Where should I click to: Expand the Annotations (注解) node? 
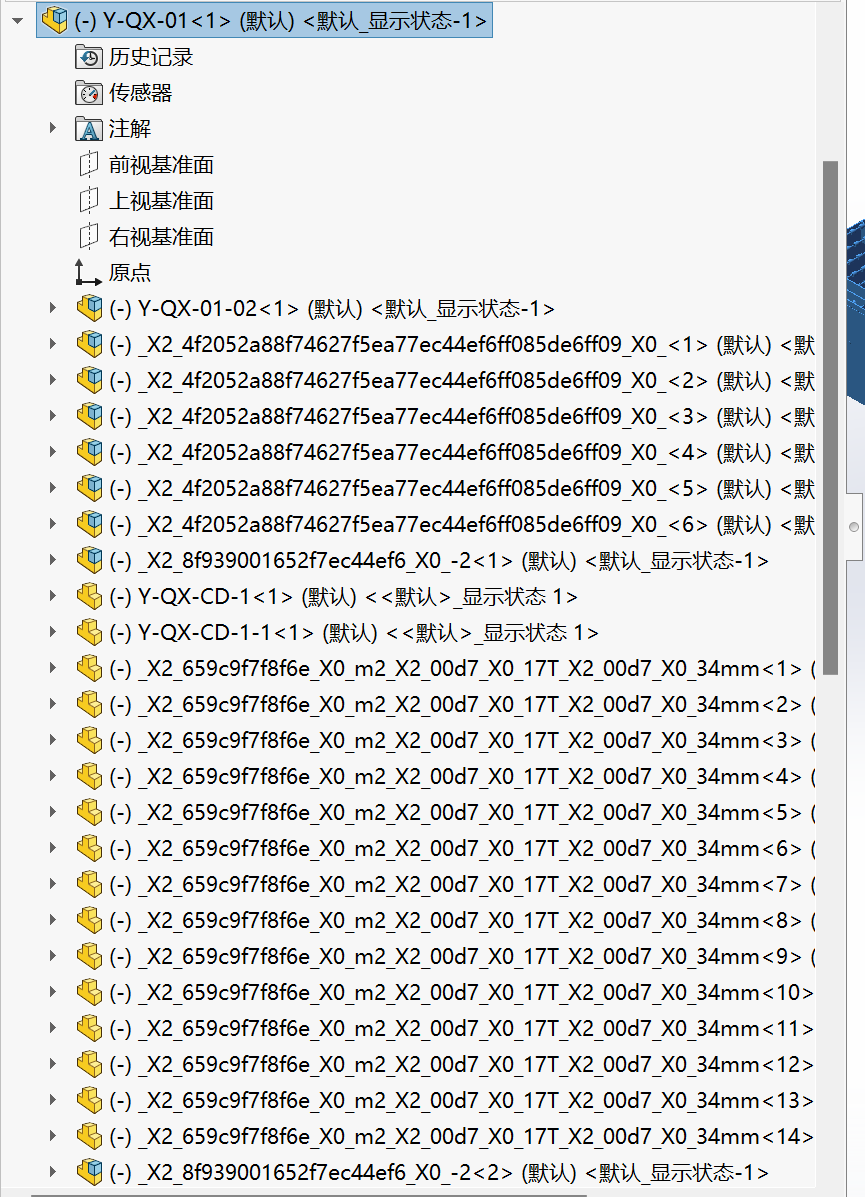54,129
